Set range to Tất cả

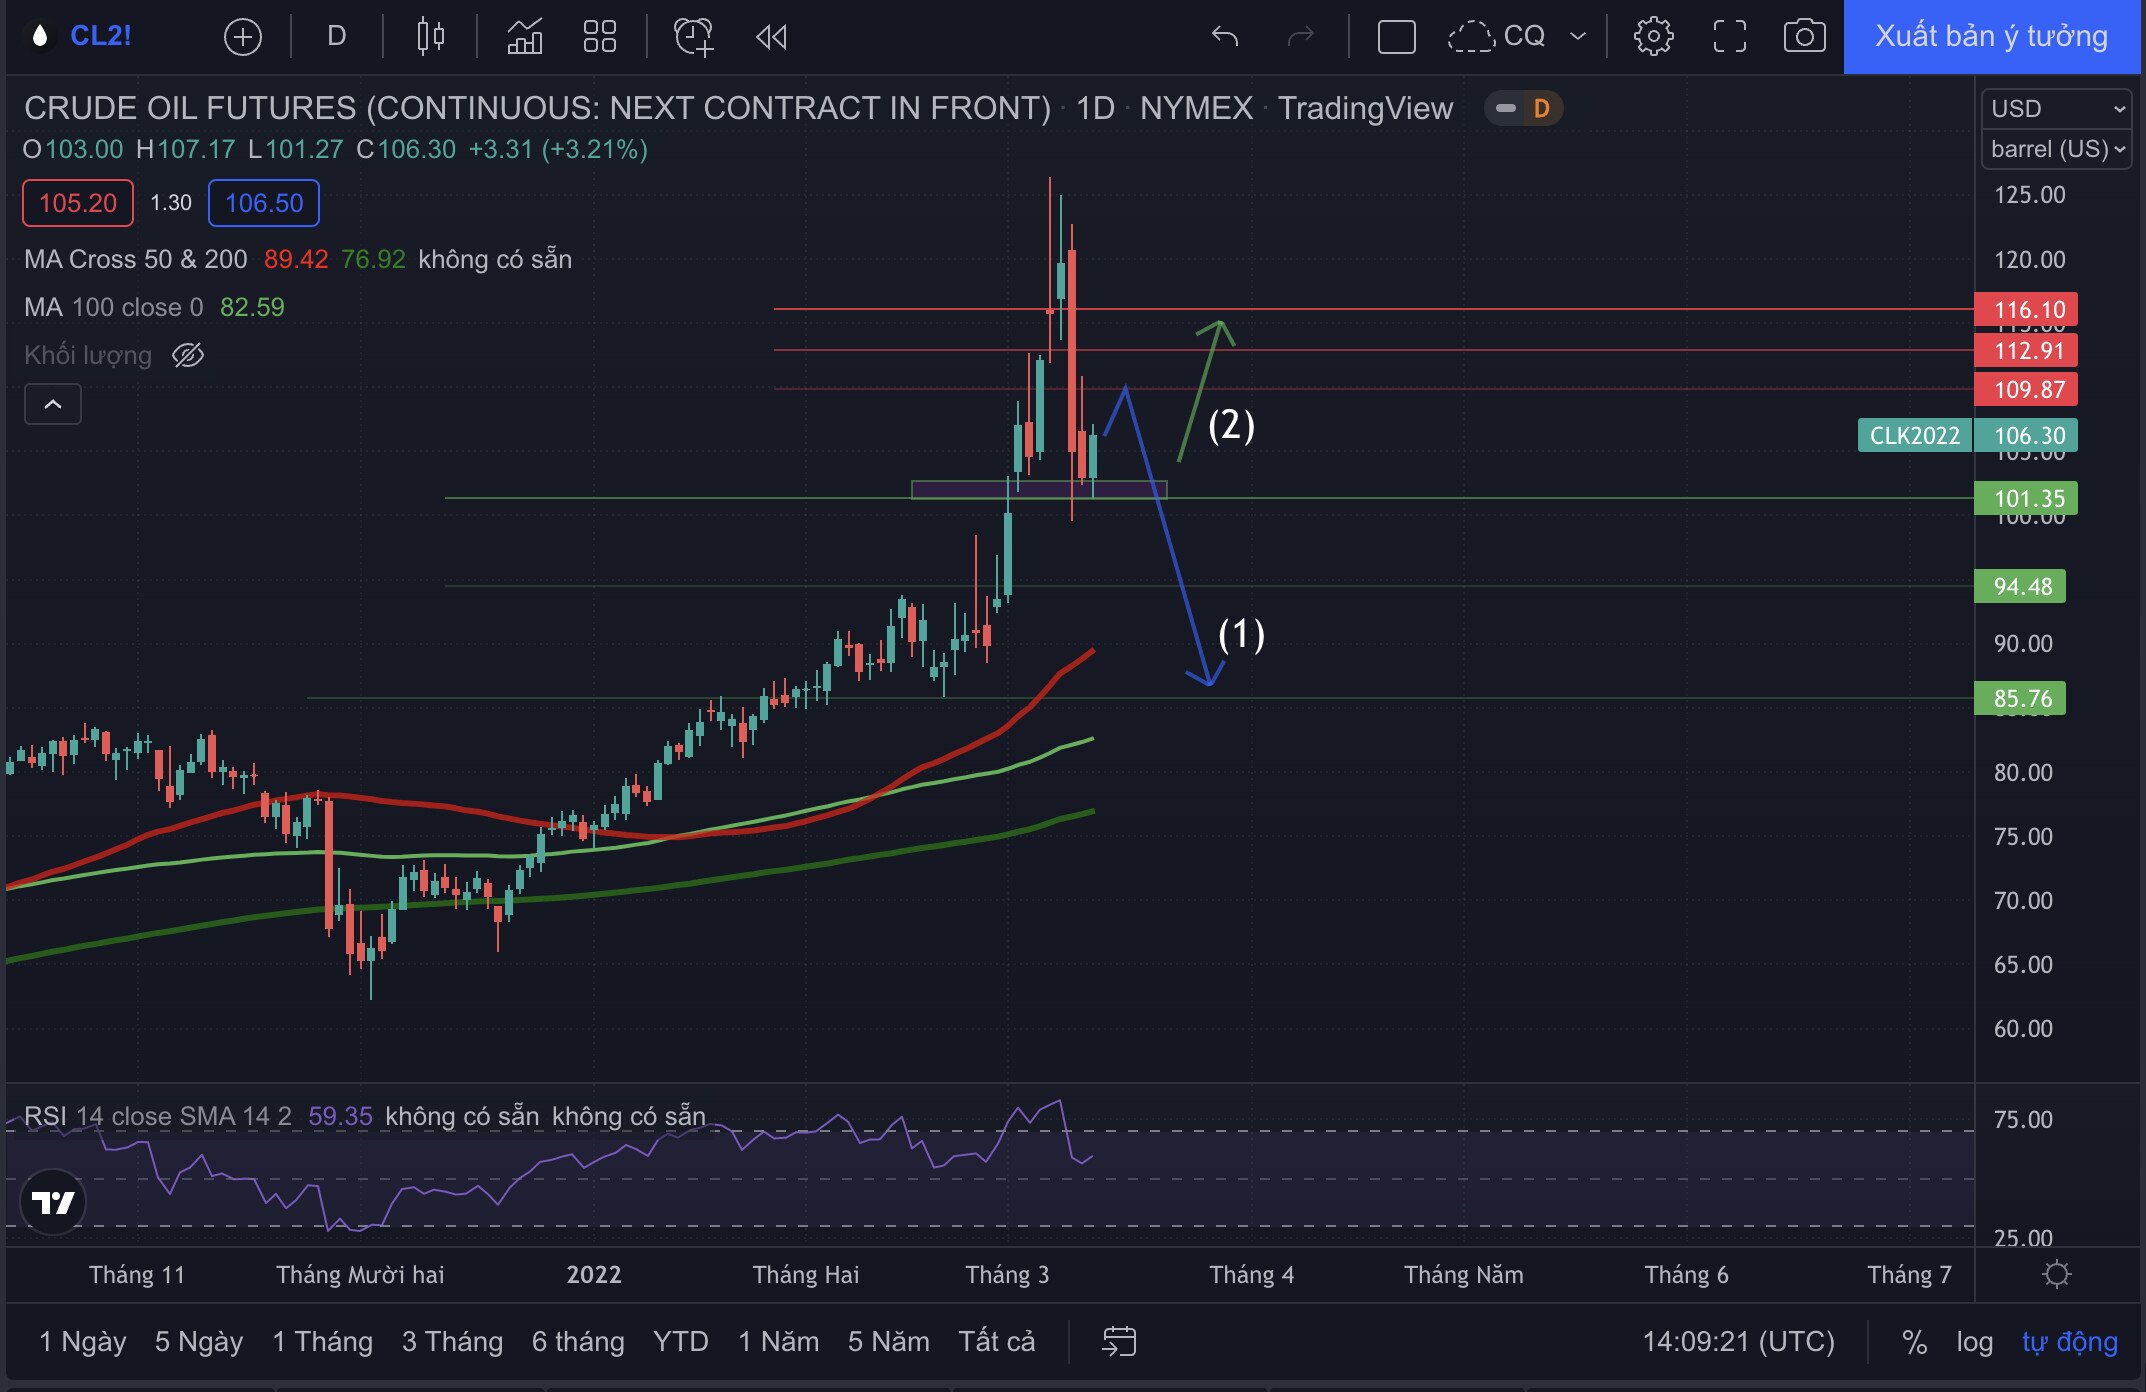pyautogui.click(x=997, y=1341)
